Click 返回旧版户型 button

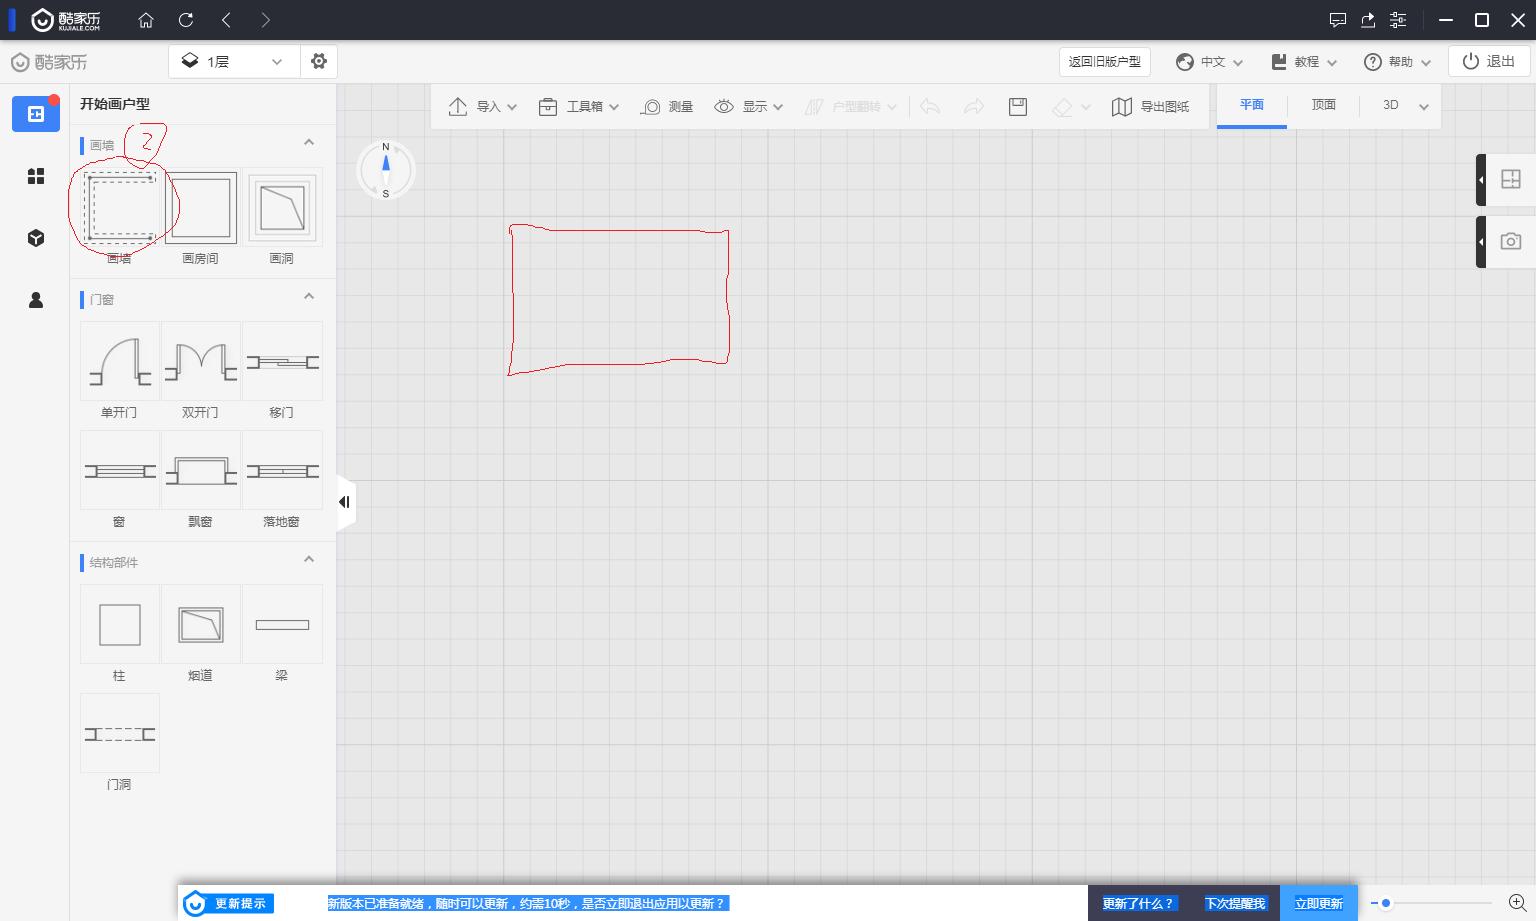1104,61
